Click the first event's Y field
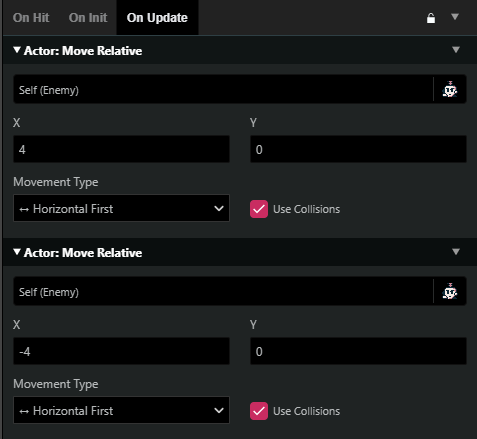This screenshot has height=439, width=477. click(358, 149)
